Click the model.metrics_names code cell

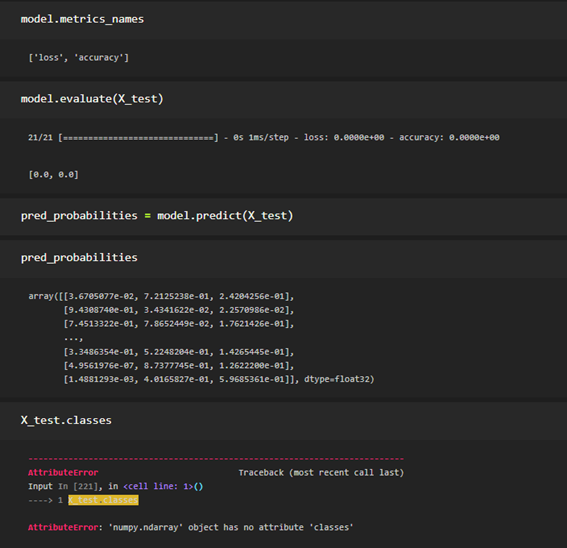pos(284,20)
